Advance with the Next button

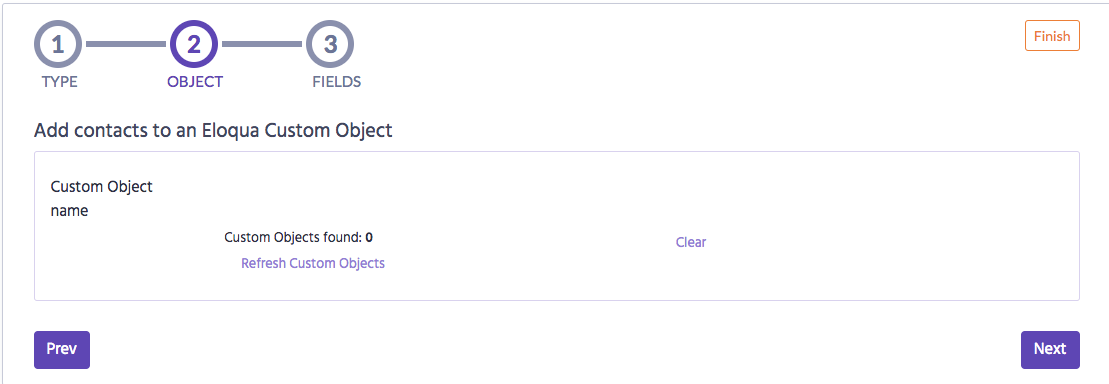(x=1050, y=349)
